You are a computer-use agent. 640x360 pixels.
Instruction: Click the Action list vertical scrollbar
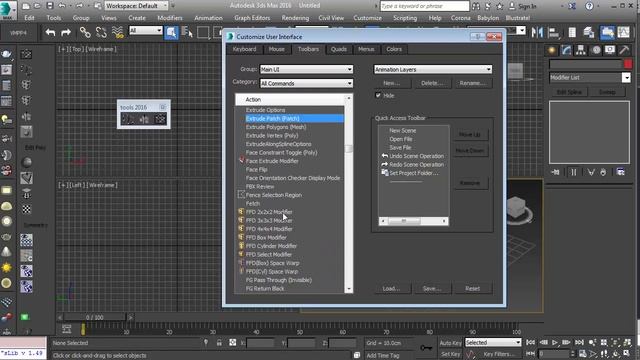click(x=349, y=193)
